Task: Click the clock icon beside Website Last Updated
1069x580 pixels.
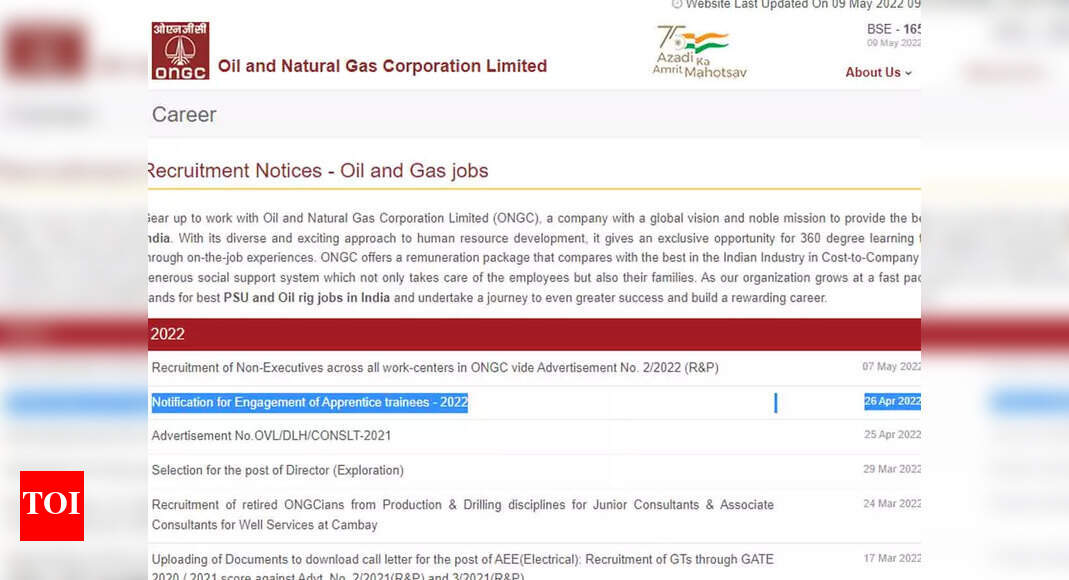Action: coord(676,4)
